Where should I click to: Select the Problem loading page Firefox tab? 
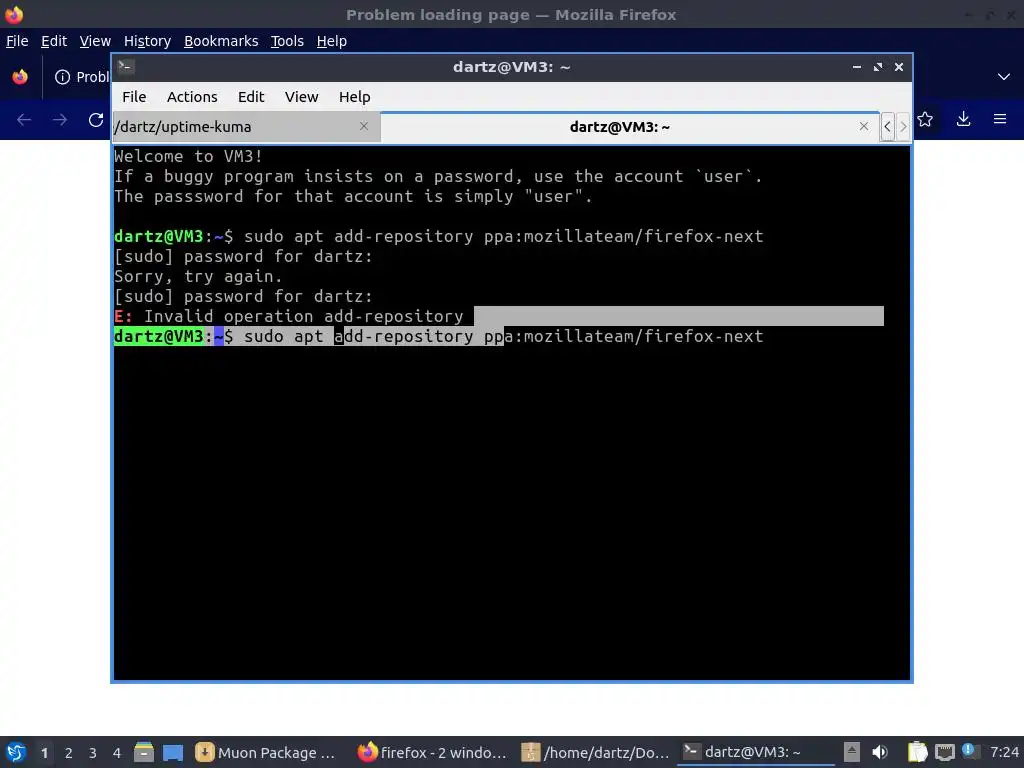[x=80, y=77]
